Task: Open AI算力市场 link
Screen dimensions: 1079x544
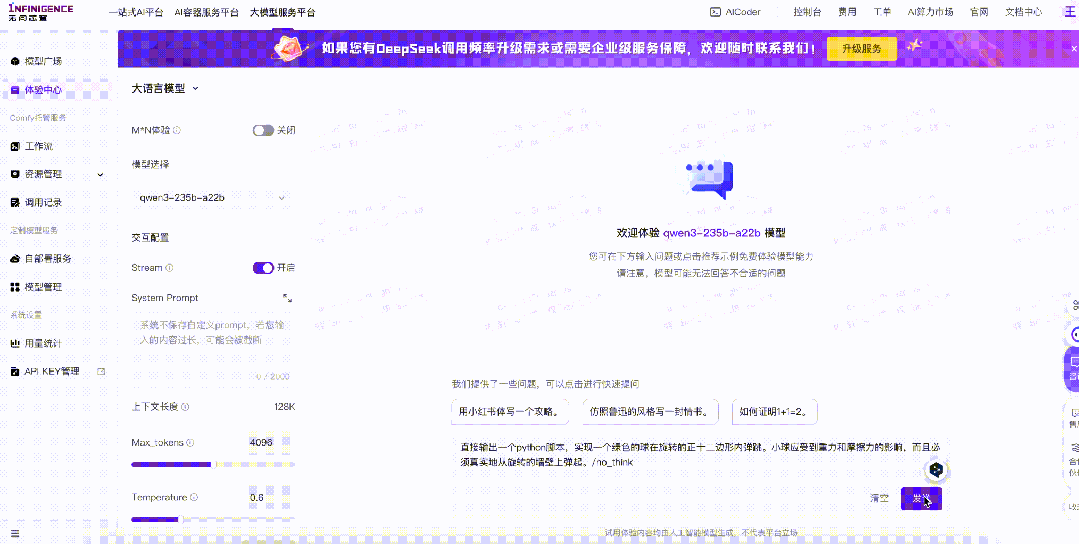Action: click(x=930, y=12)
